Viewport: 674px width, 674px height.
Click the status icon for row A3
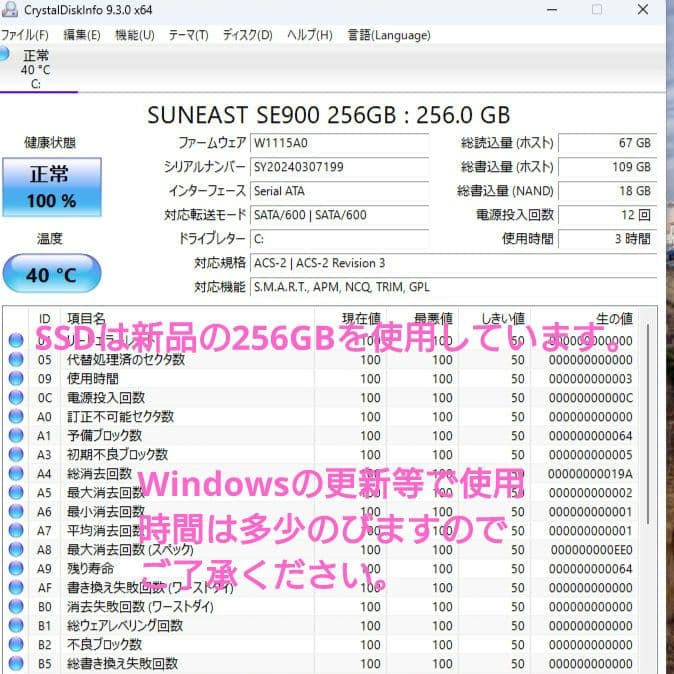tap(16, 454)
